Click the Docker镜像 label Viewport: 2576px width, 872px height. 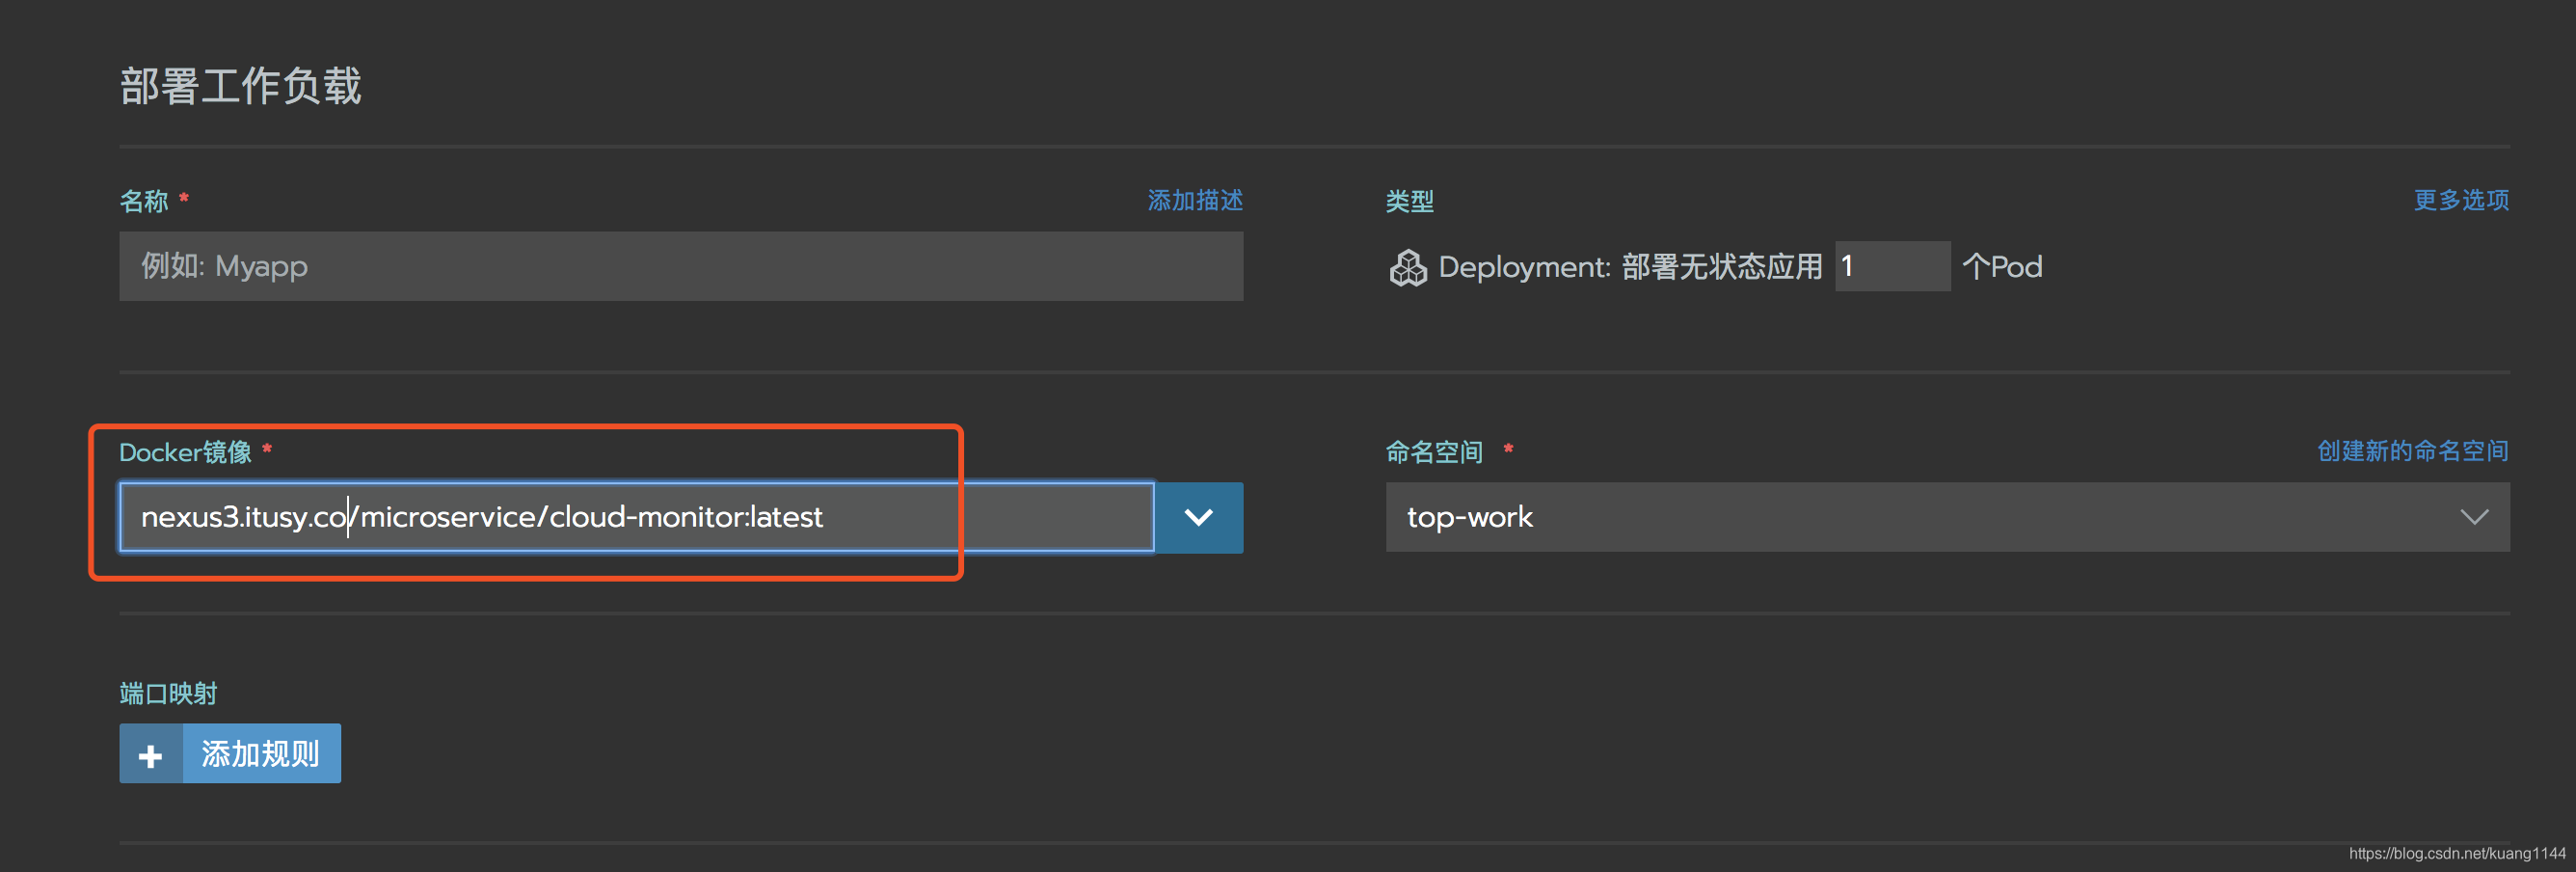186,452
